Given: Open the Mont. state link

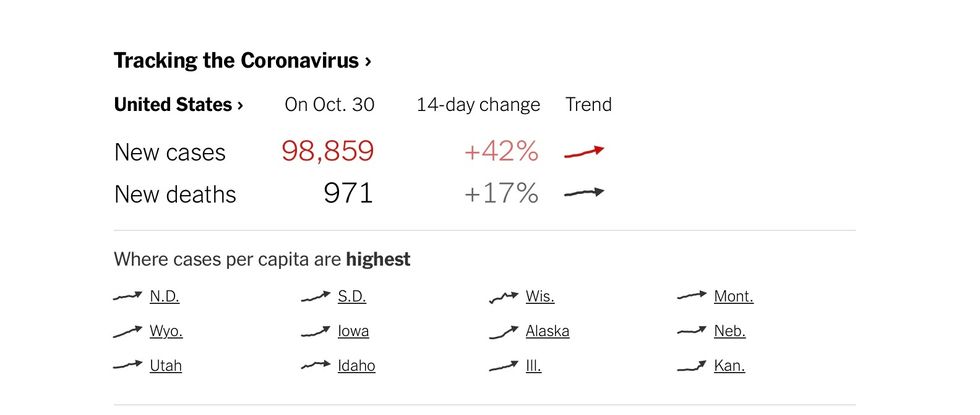Looking at the screenshot, I should 734,296.
